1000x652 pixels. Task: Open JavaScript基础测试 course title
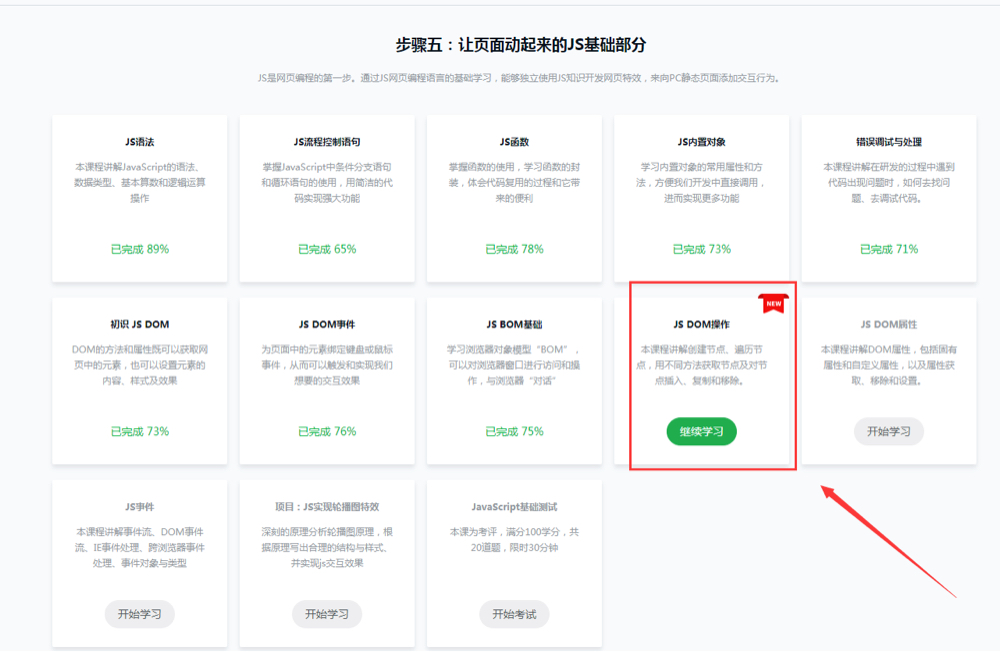[x=514, y=507]
